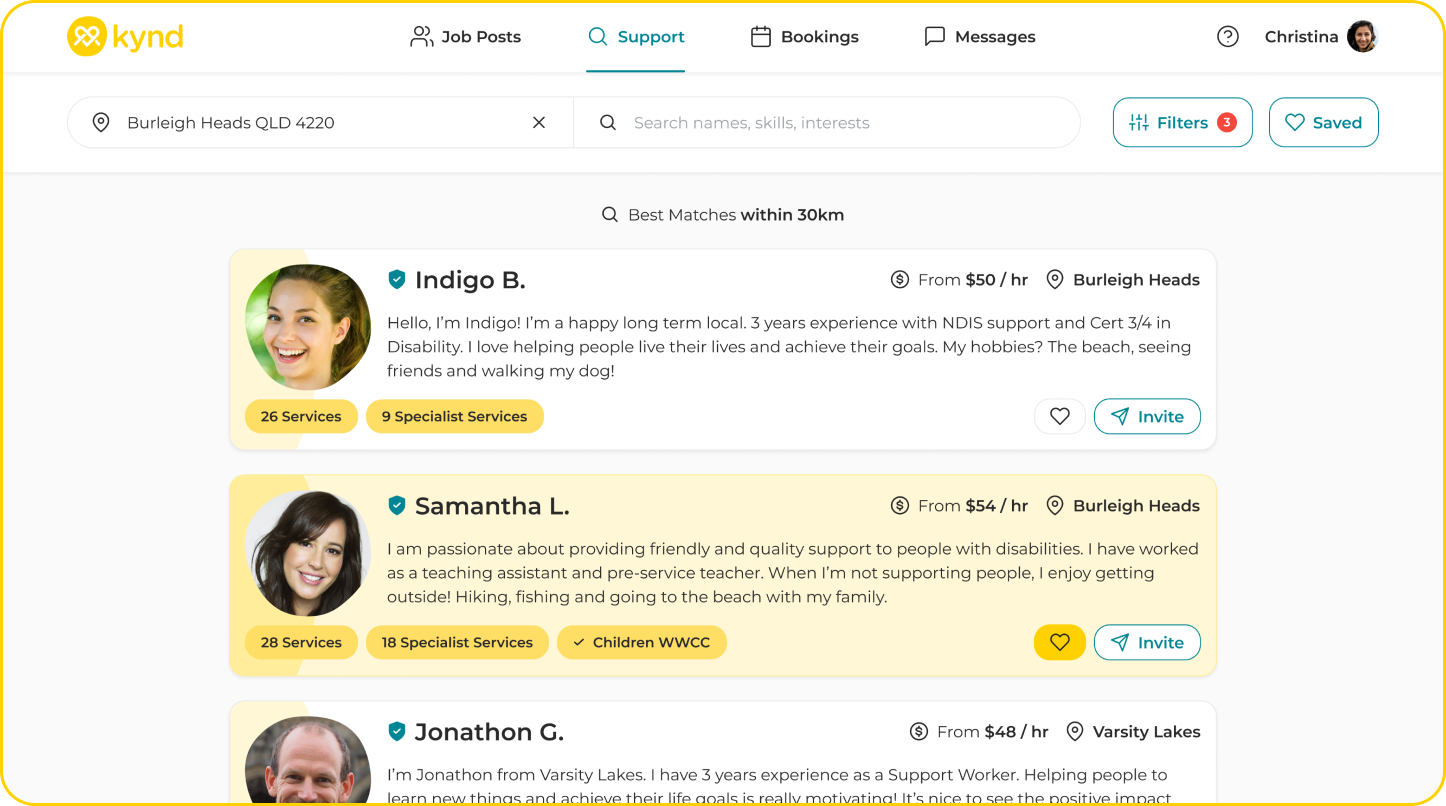
Task: Click Samantha's Children WWCC tag
Action: pos(642,643)
